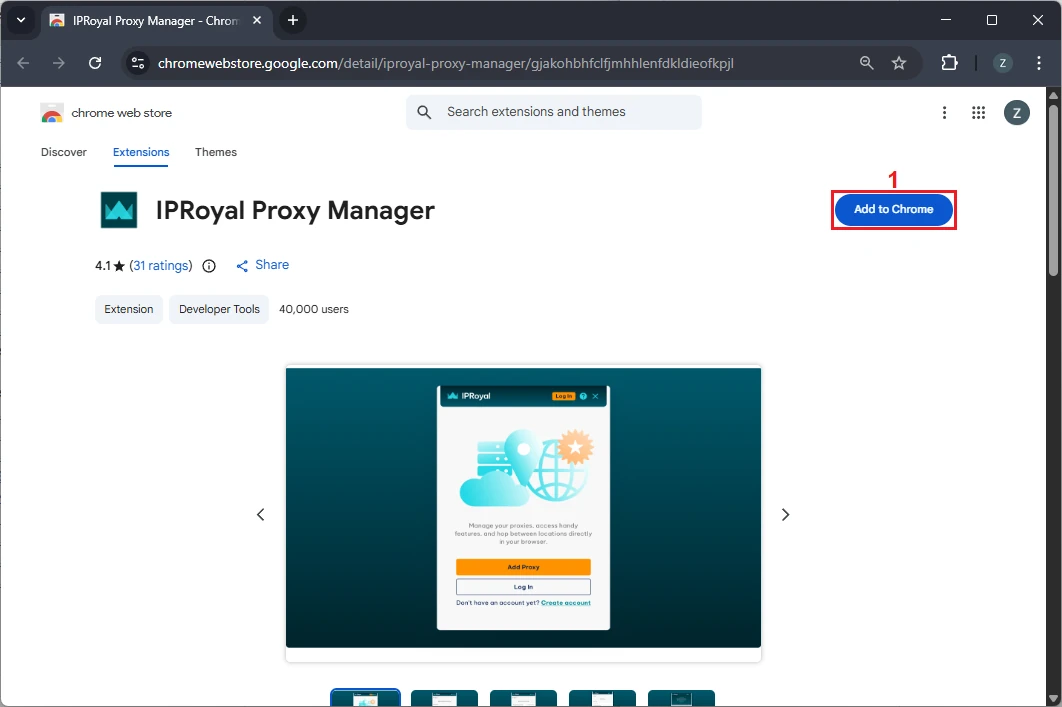Switch to the Discover tab

tap(64, 152)
